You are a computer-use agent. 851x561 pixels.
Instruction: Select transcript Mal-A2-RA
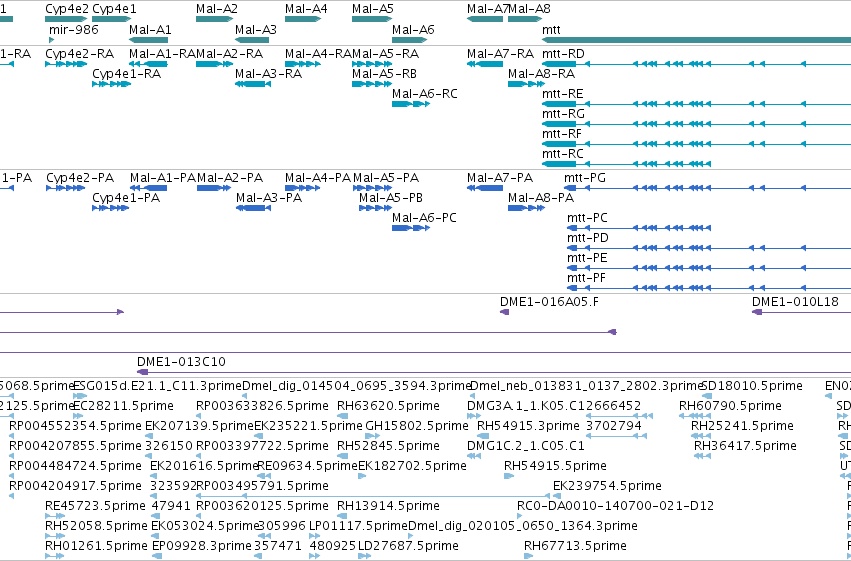[214, 64]
